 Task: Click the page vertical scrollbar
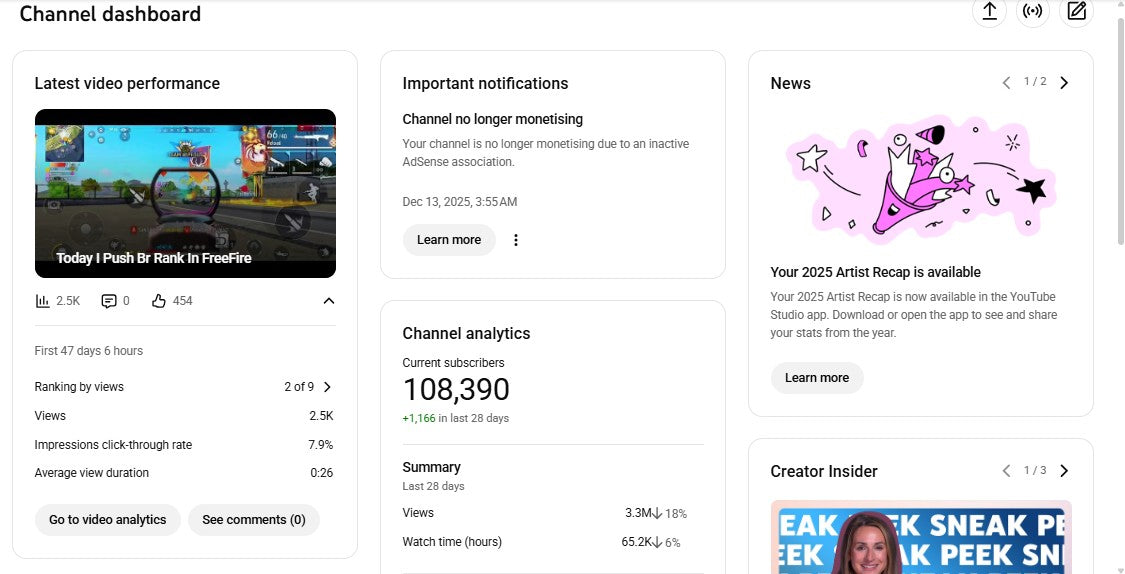pyautogui.click(x=1119, y=130)
